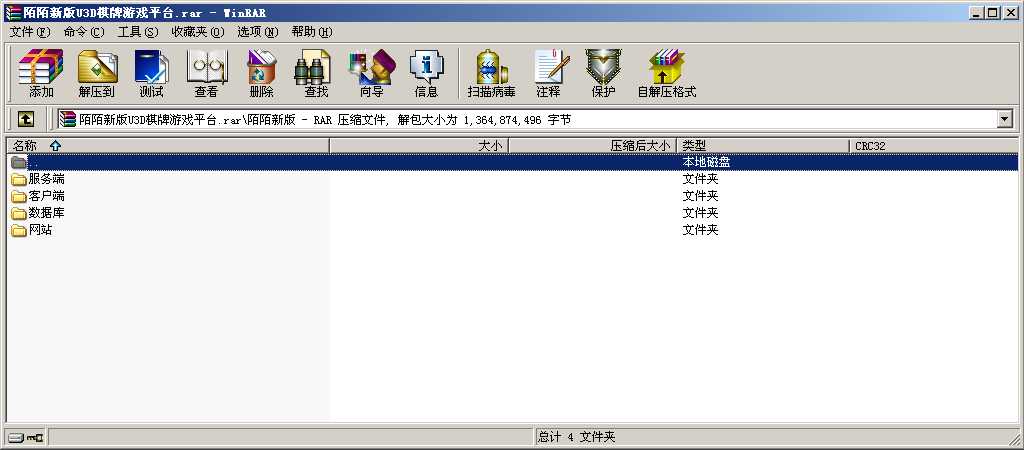Sort by CRC32 column header
This screenshot has width=1024, height=450.
[933, 146]
